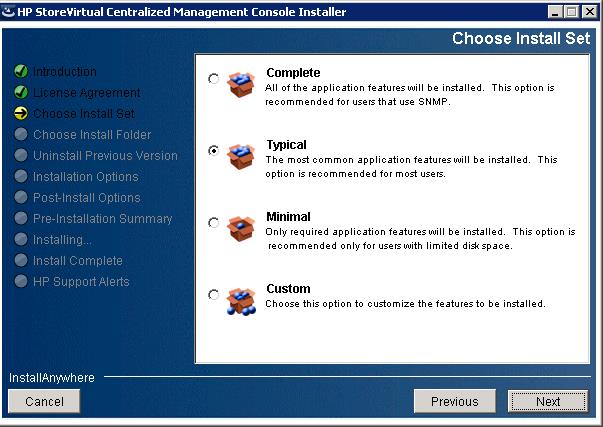Image resolution: width=603 pixels, height=427 pixels.
Task: Click 'Post-Install Options' step label
Action: 87,197
